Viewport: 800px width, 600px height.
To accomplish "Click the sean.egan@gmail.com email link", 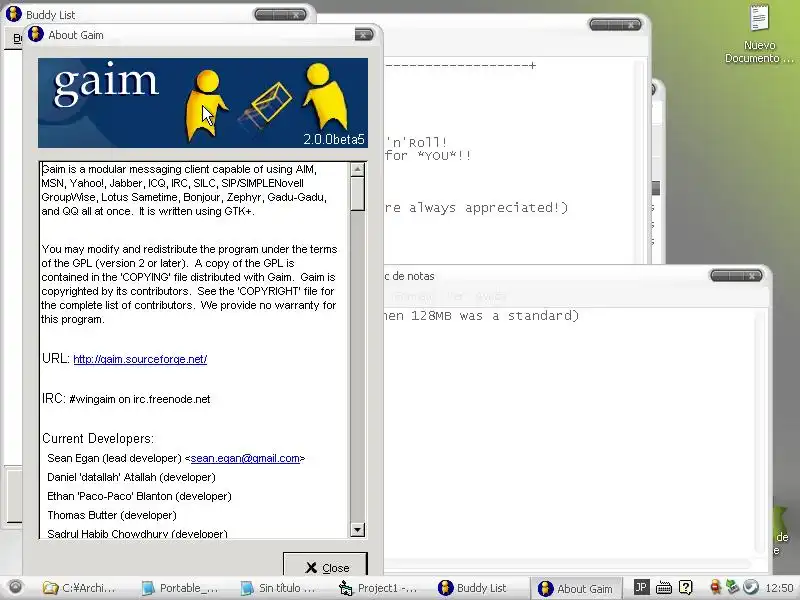I will 245,458.
